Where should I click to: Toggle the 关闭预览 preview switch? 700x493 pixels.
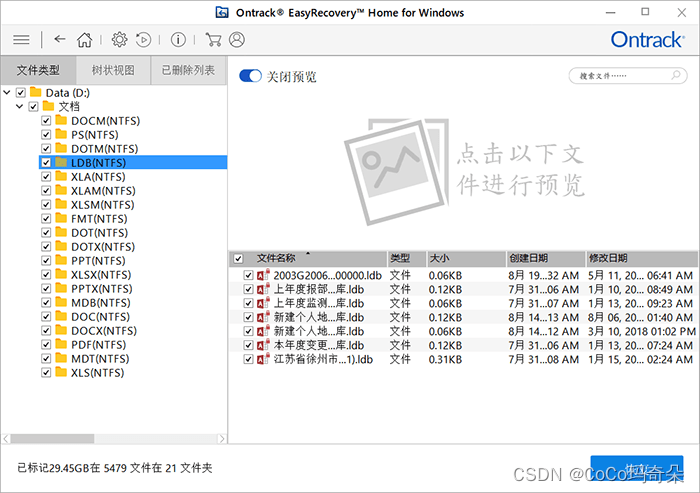[249, 76]
